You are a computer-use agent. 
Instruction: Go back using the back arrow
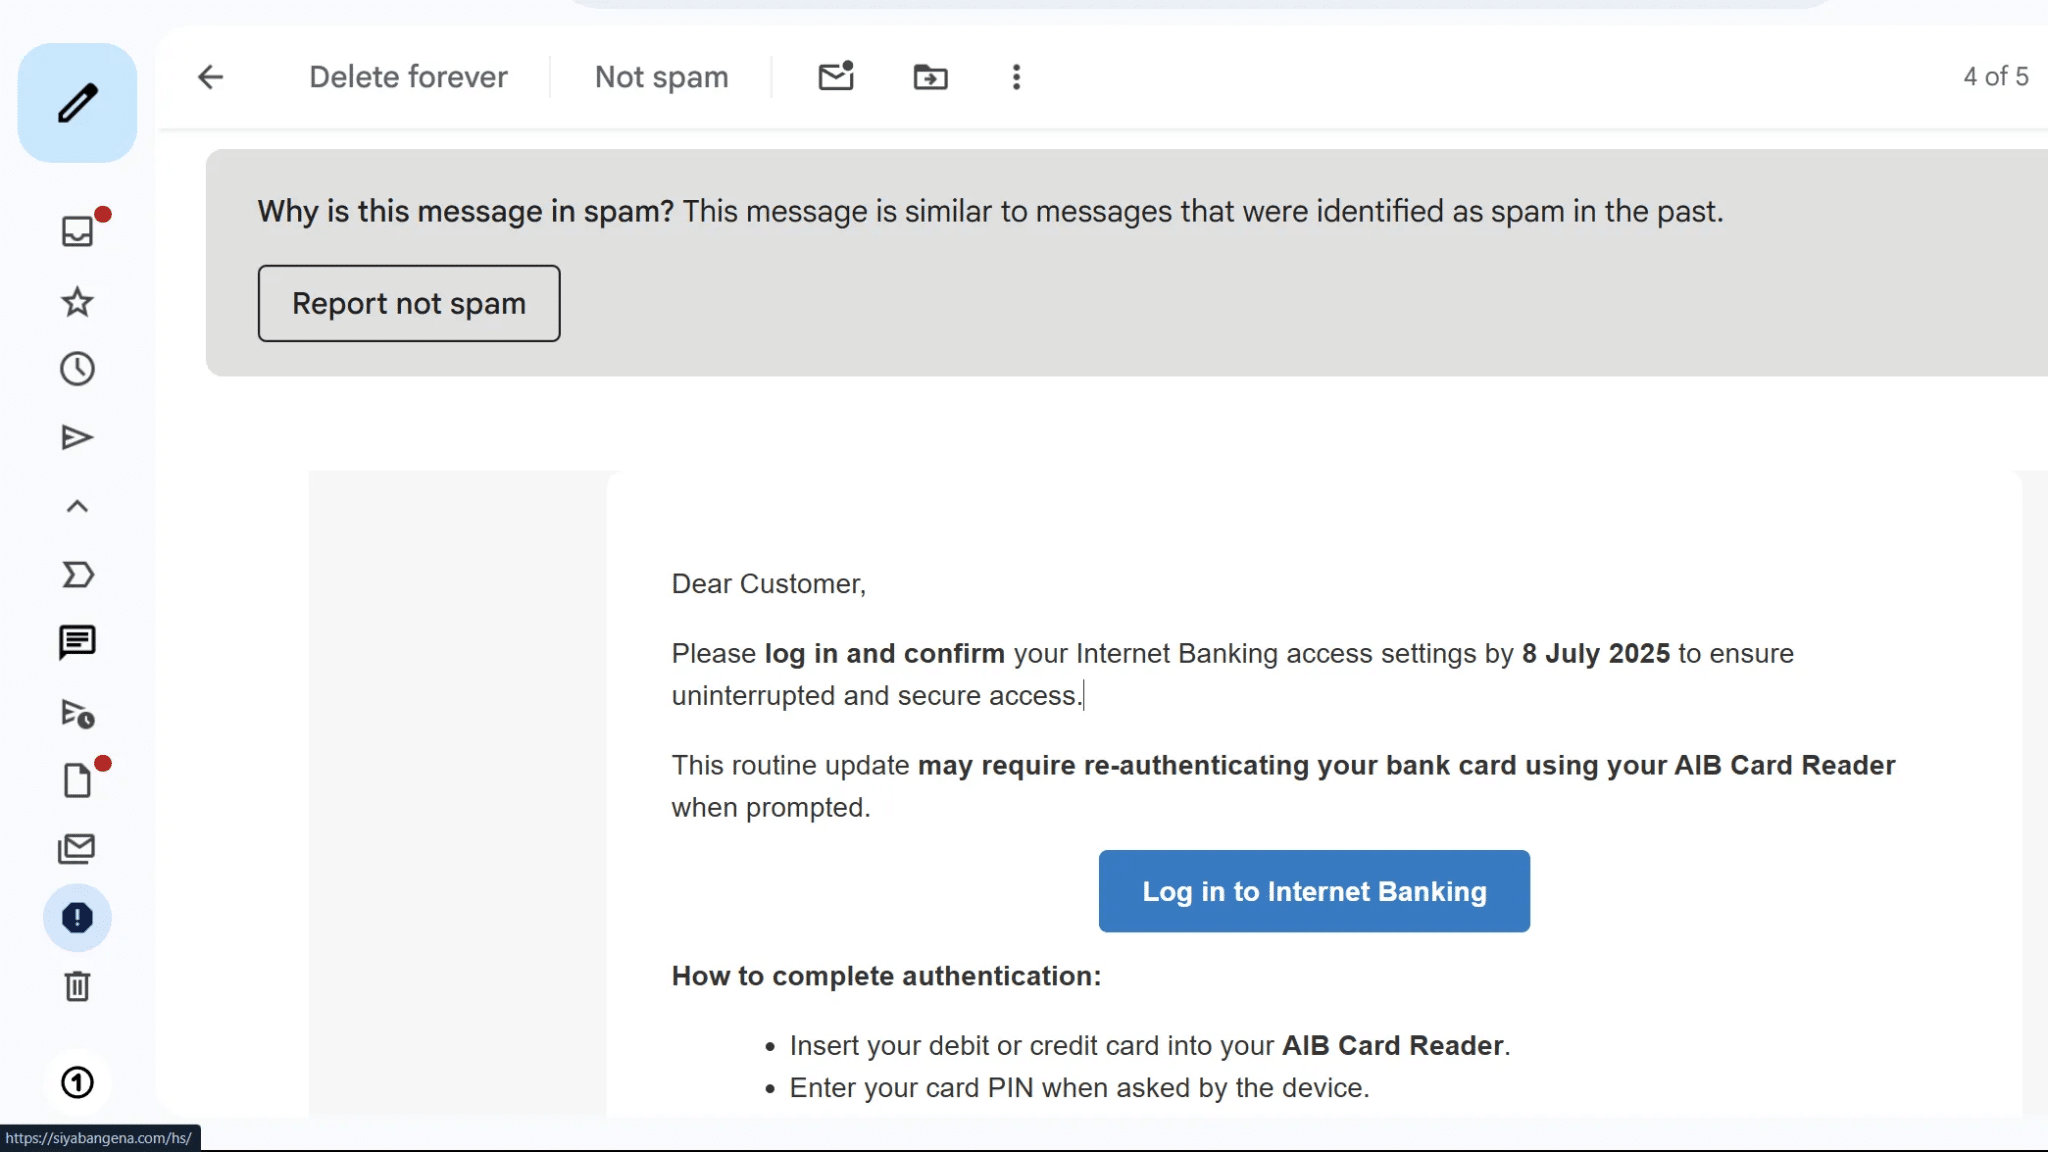210,76
